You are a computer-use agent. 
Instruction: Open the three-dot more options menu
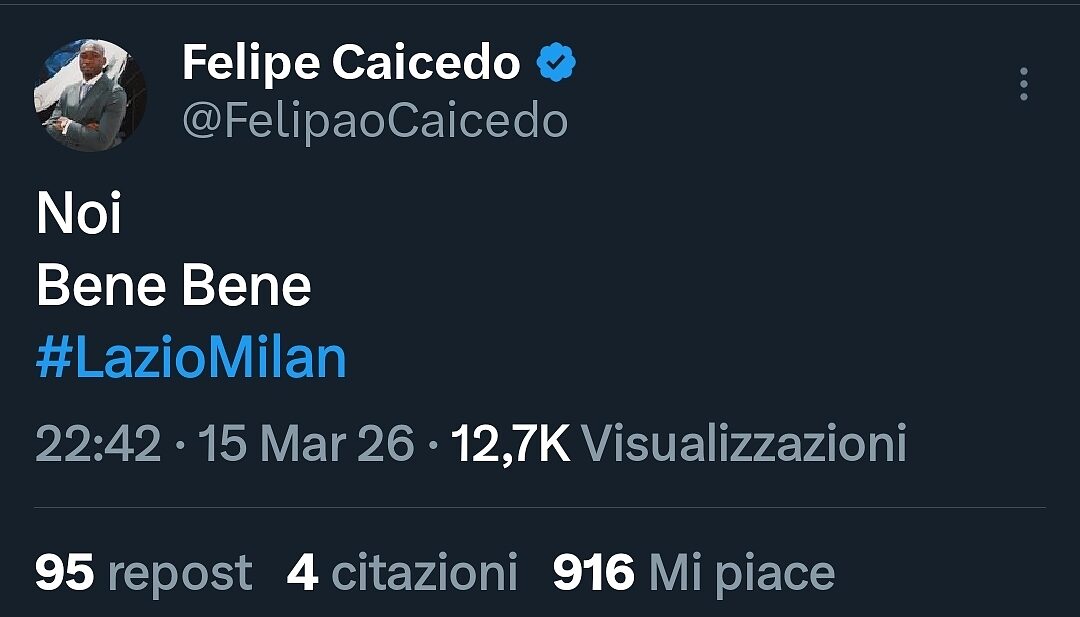[x=1023, y=85]
